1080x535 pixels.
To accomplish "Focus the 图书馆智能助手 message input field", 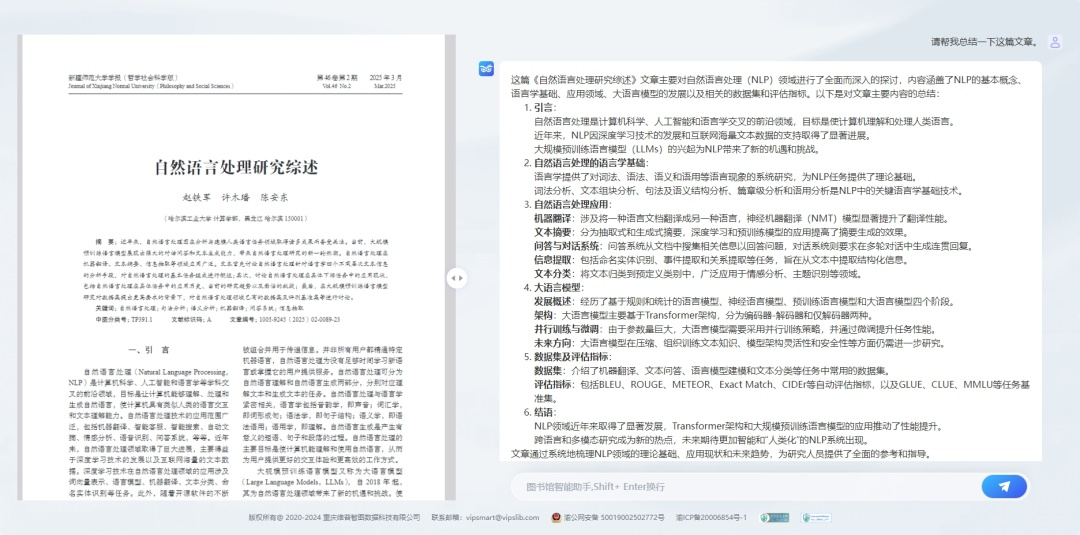I will pyautogui.click(x=740, y=486).
